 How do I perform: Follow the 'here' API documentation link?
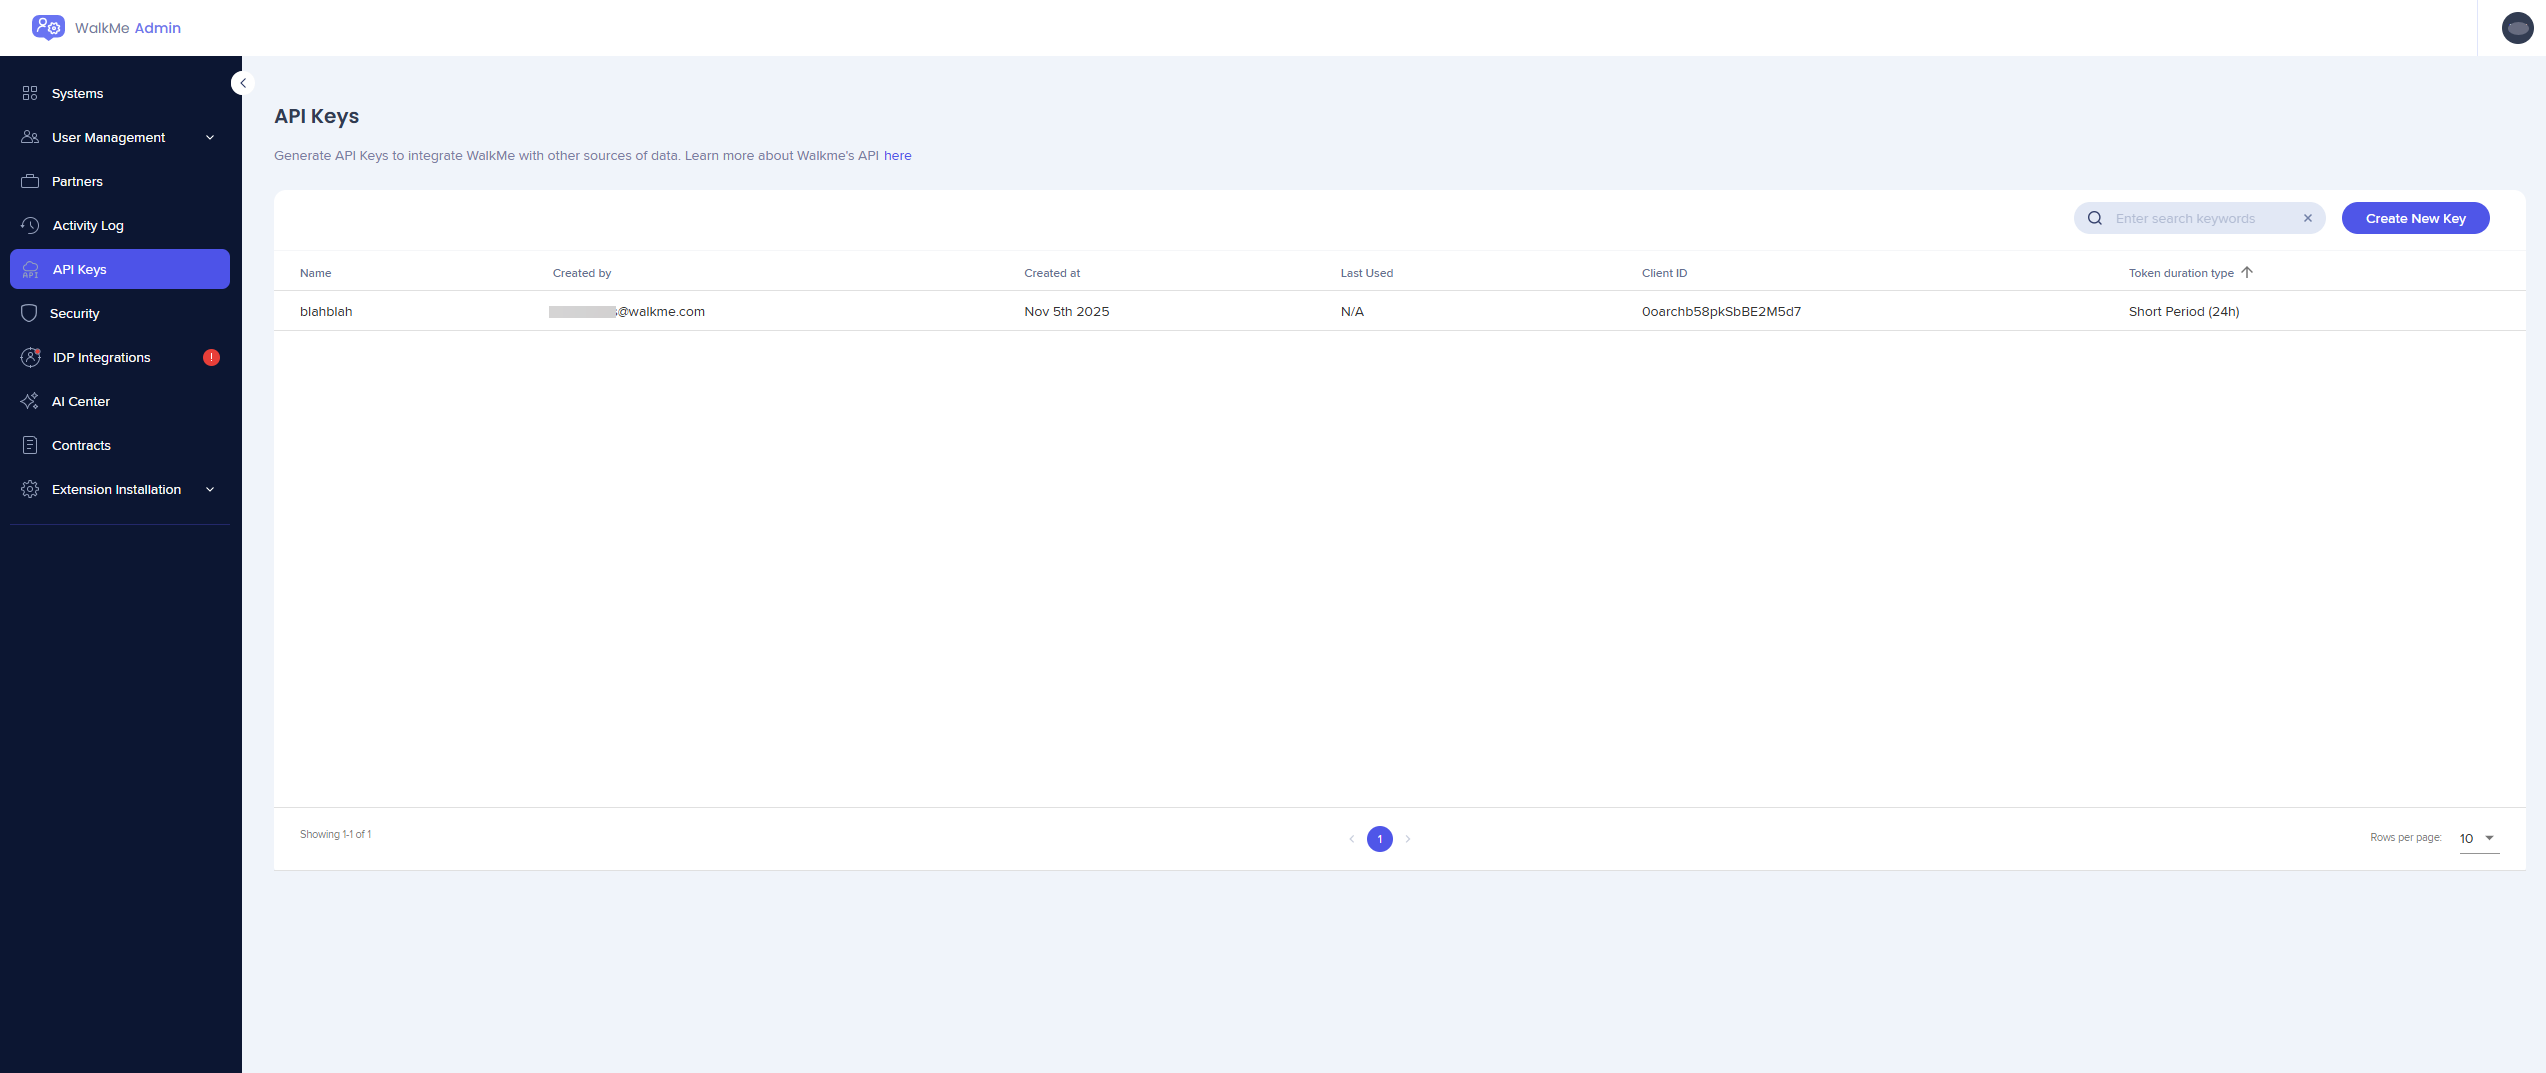[897, 155]
